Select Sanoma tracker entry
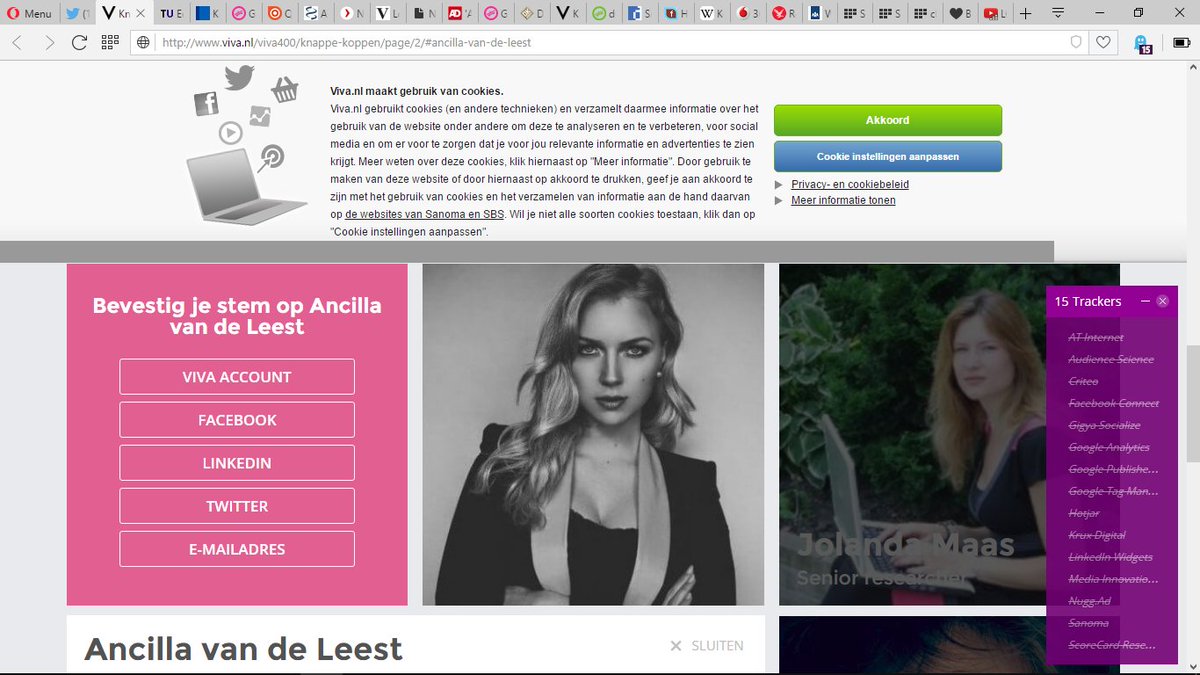 point(1088,624)
